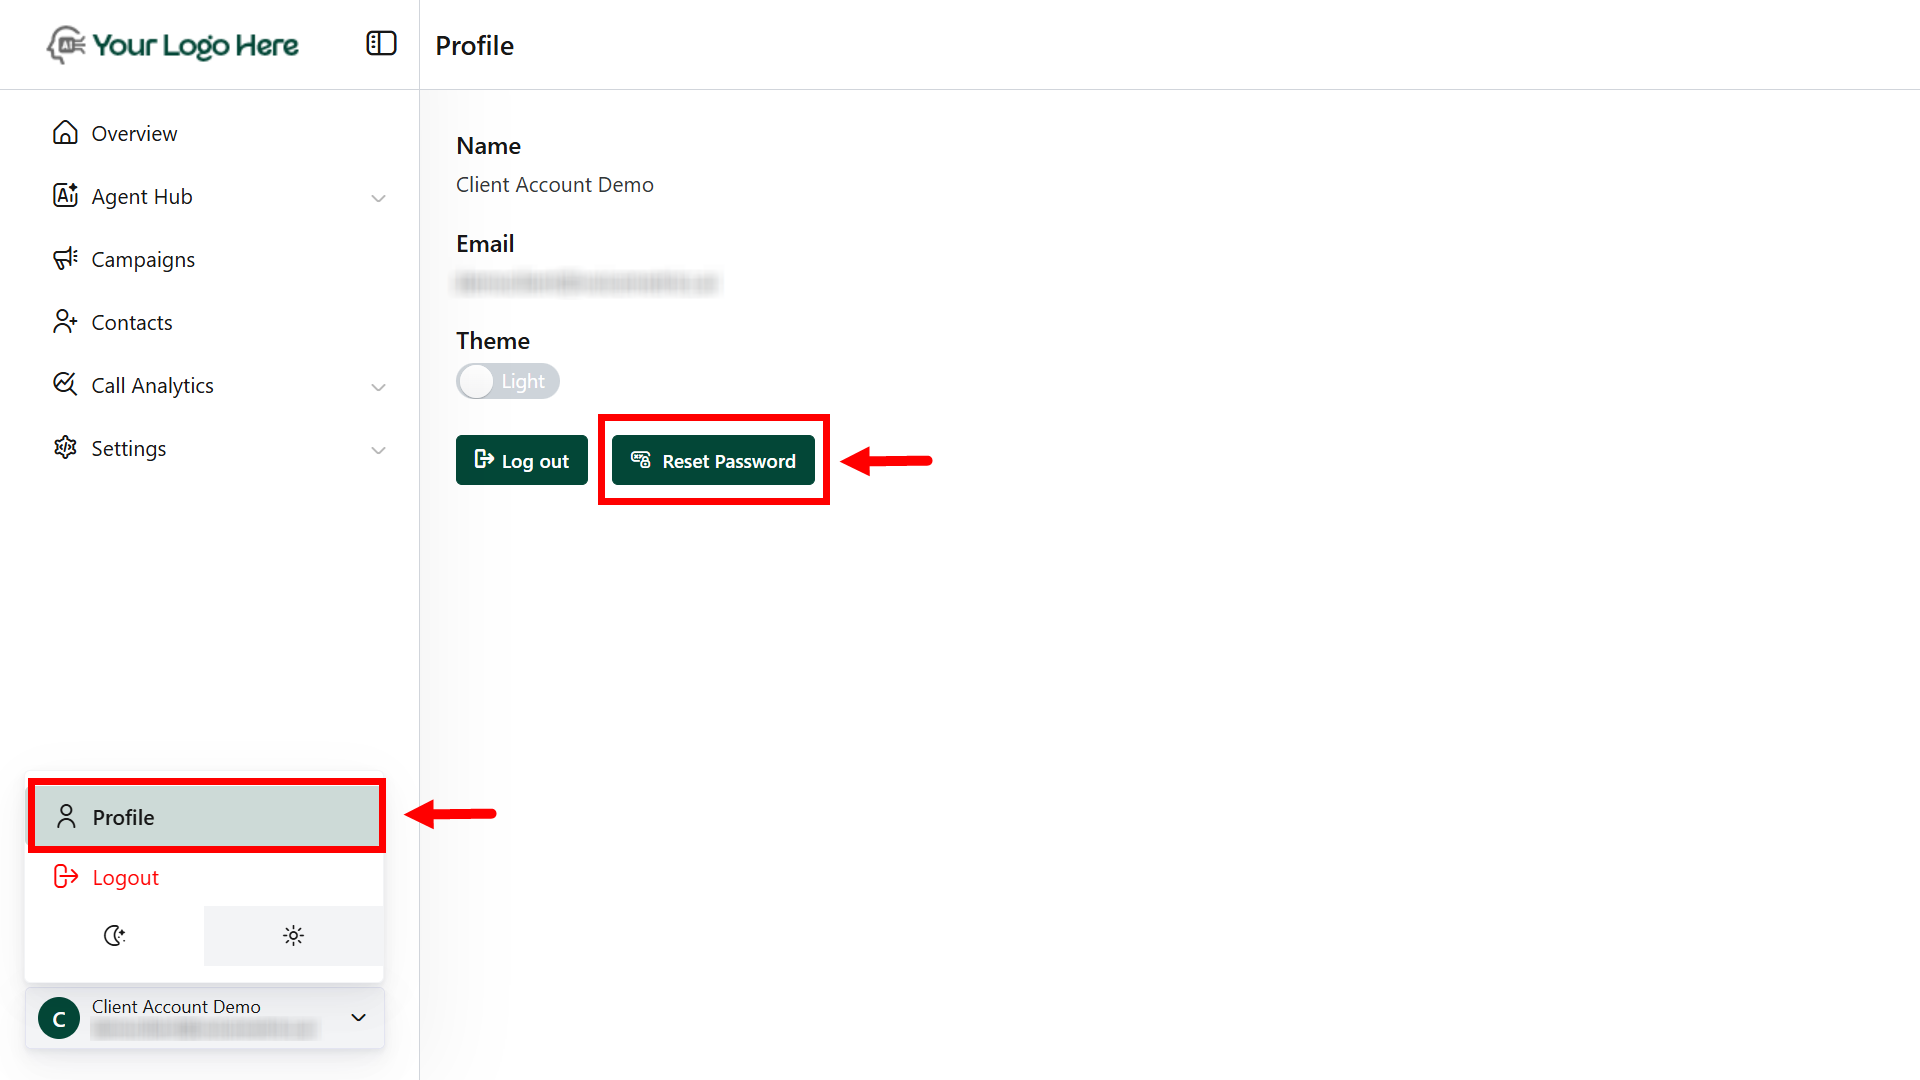Expand Call Analytics chevron
This screenshot has width=1920, height=1080.
pos(378,387)
